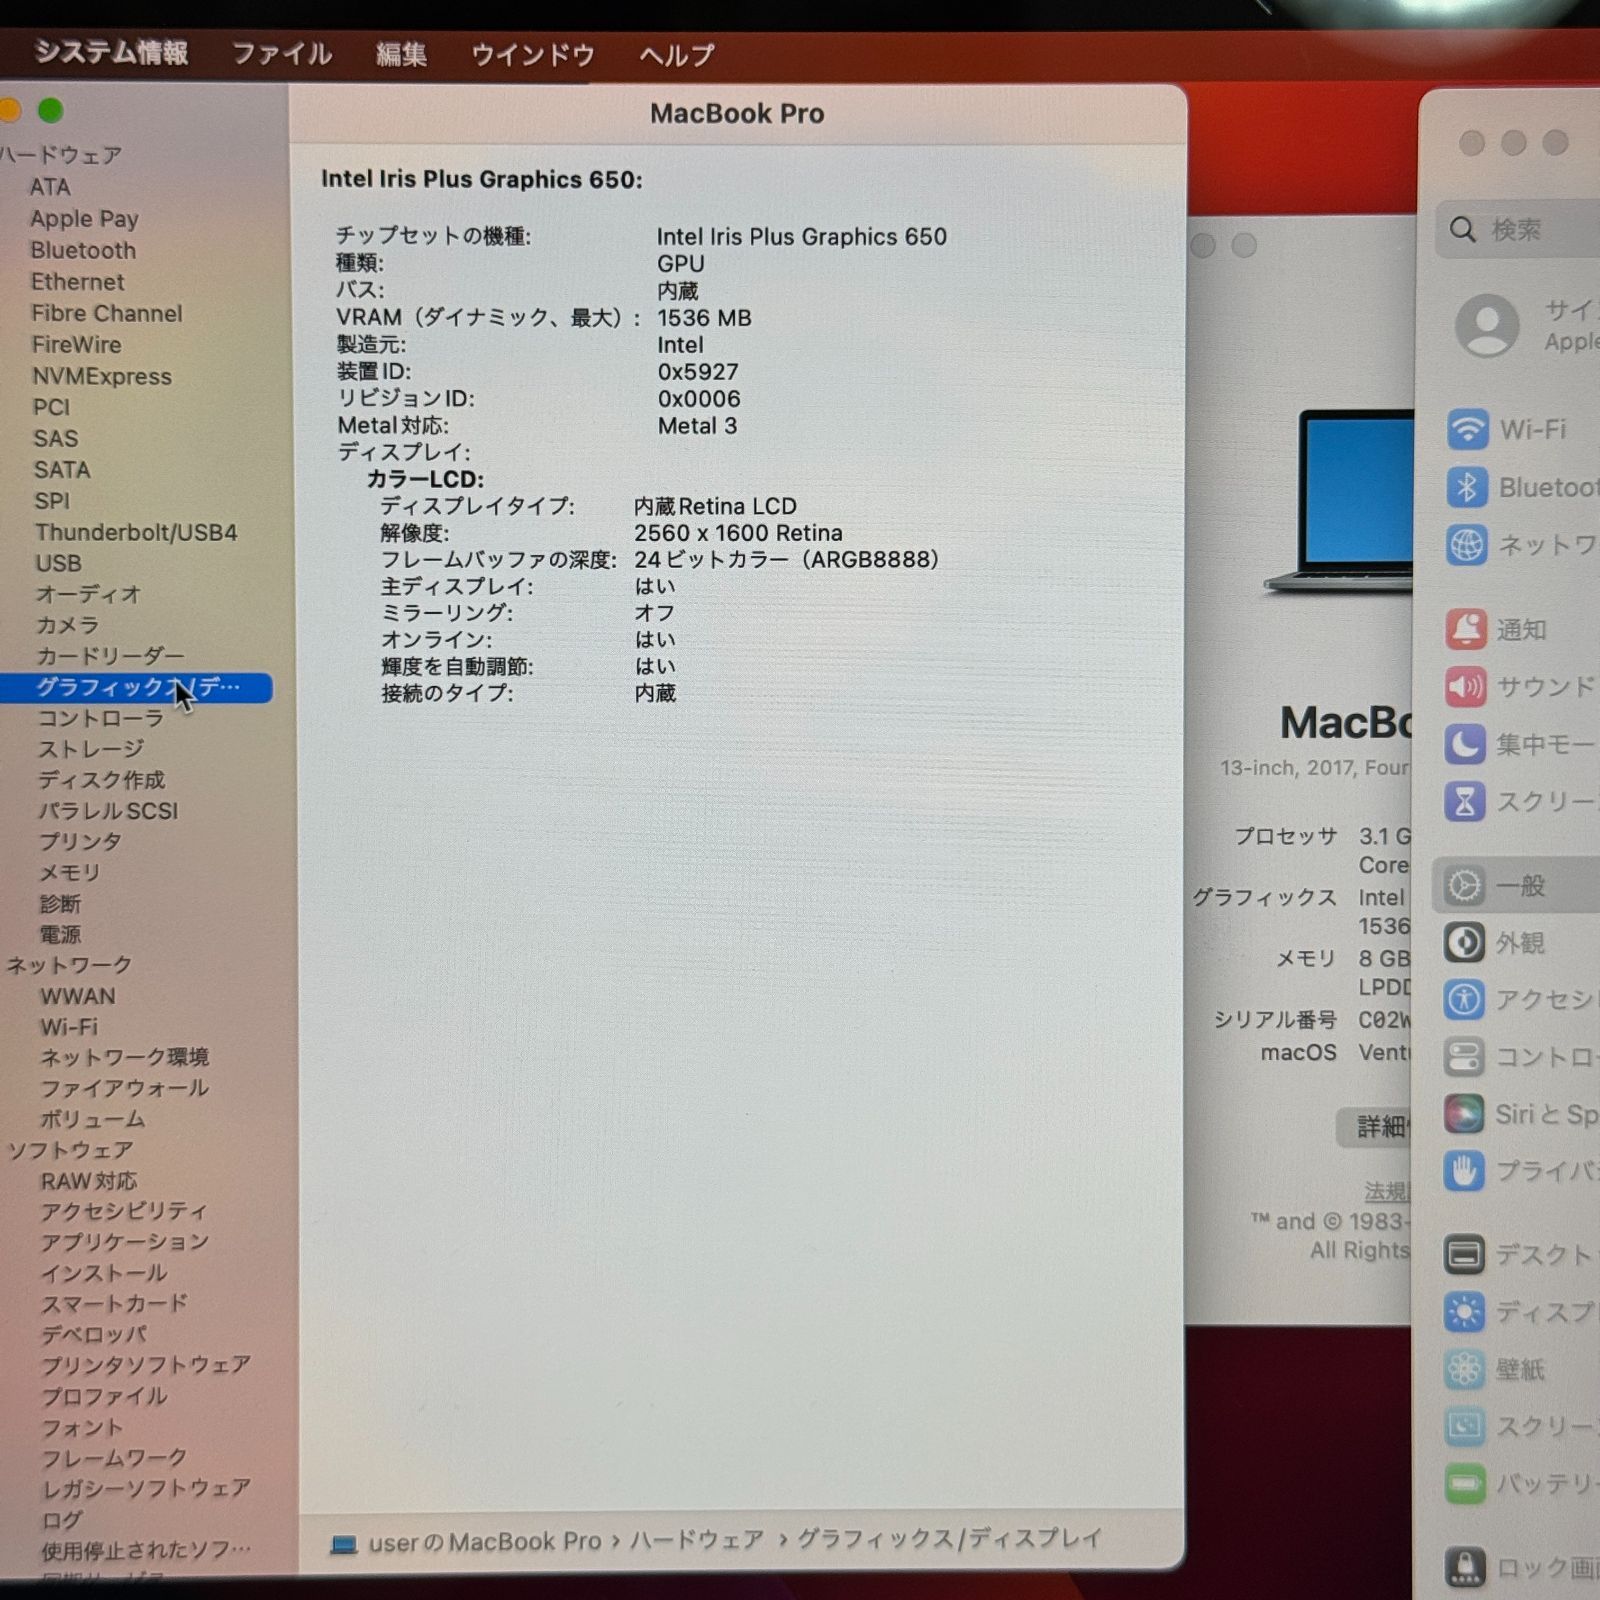
Task: Select カメラ in the sidebar
Action: coord(68,625)
